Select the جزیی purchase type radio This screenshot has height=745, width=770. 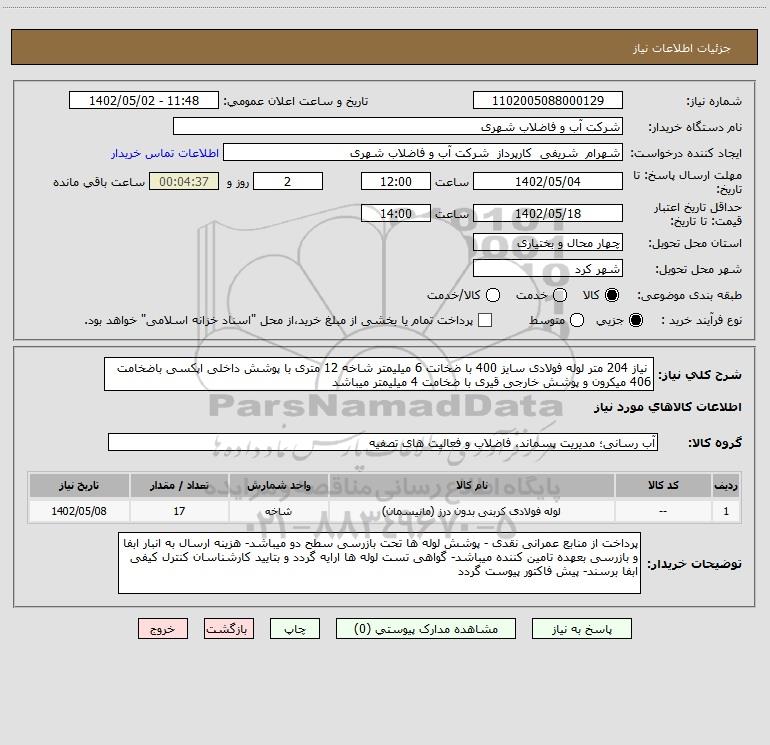tap(635, 320)
